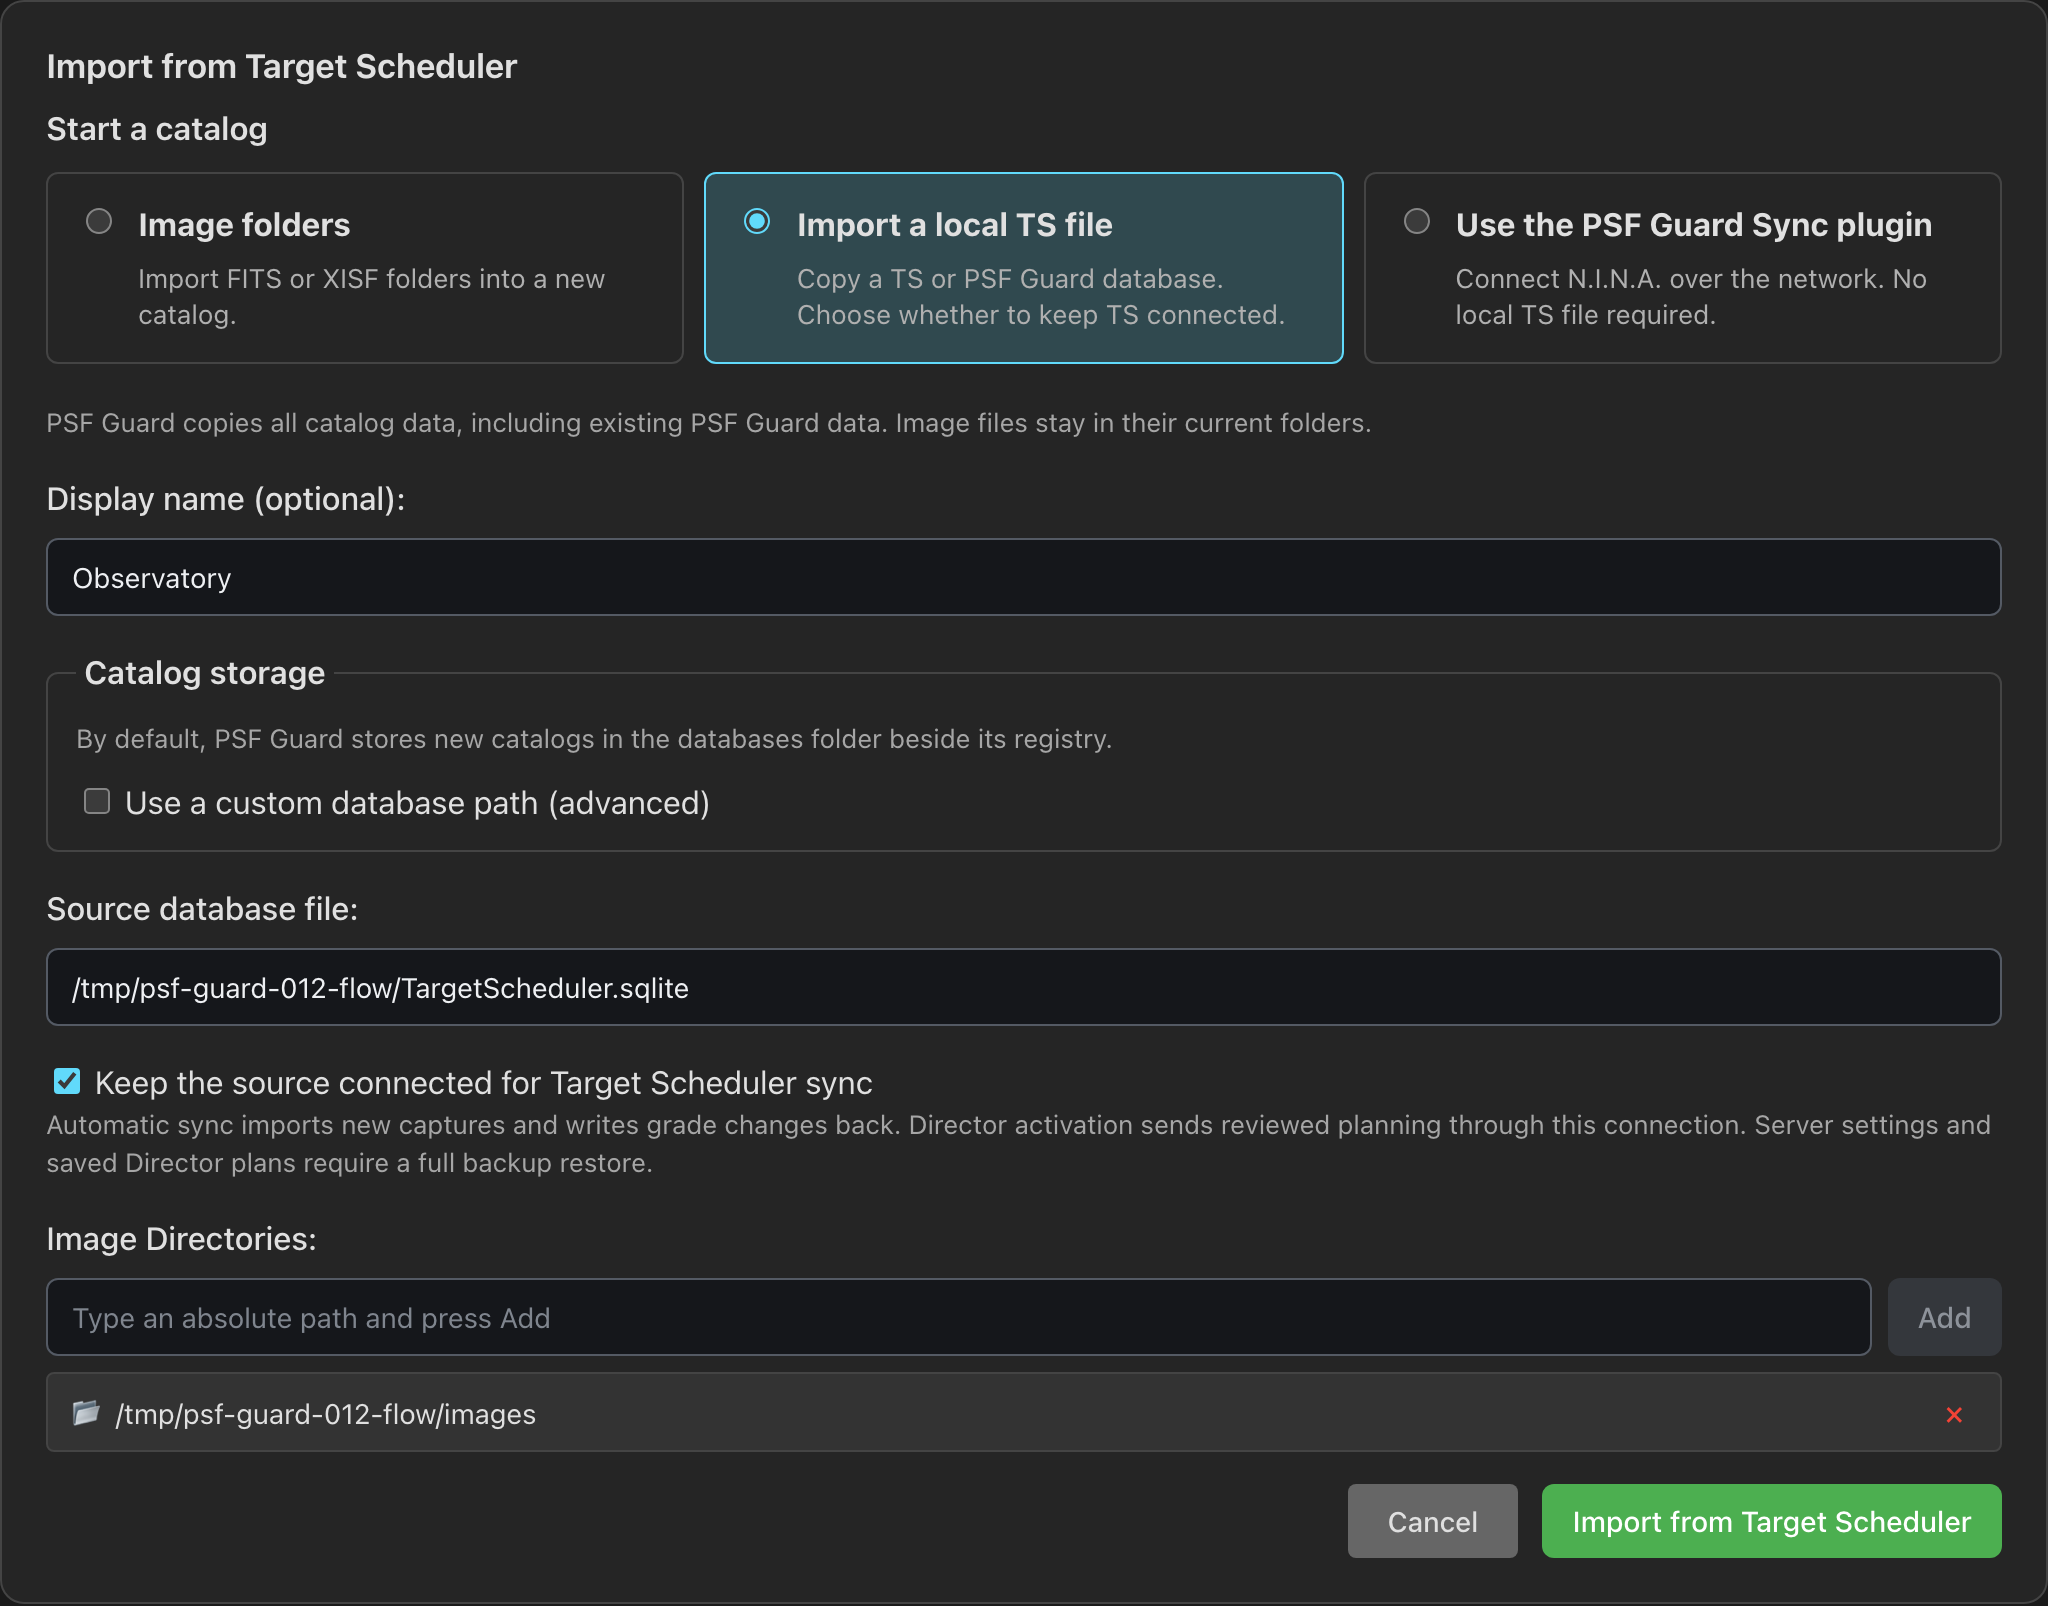This screenshot has width=2048, height=1606.
Task: Click the Display name field containing Observatory
Action: pyautogui.click(x=1023, y=577)
